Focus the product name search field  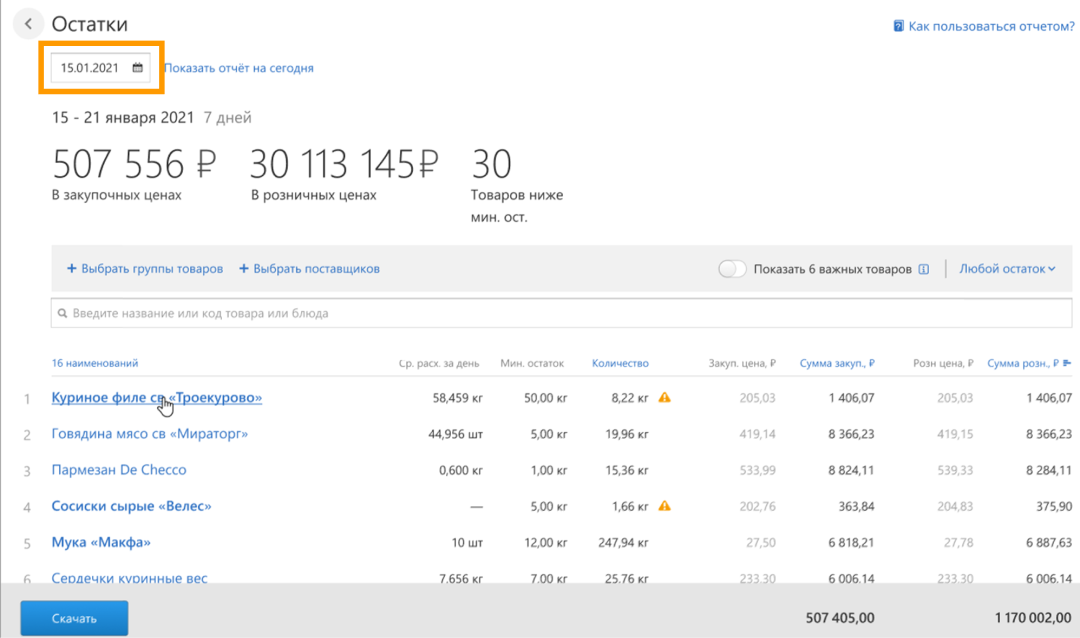561,313
